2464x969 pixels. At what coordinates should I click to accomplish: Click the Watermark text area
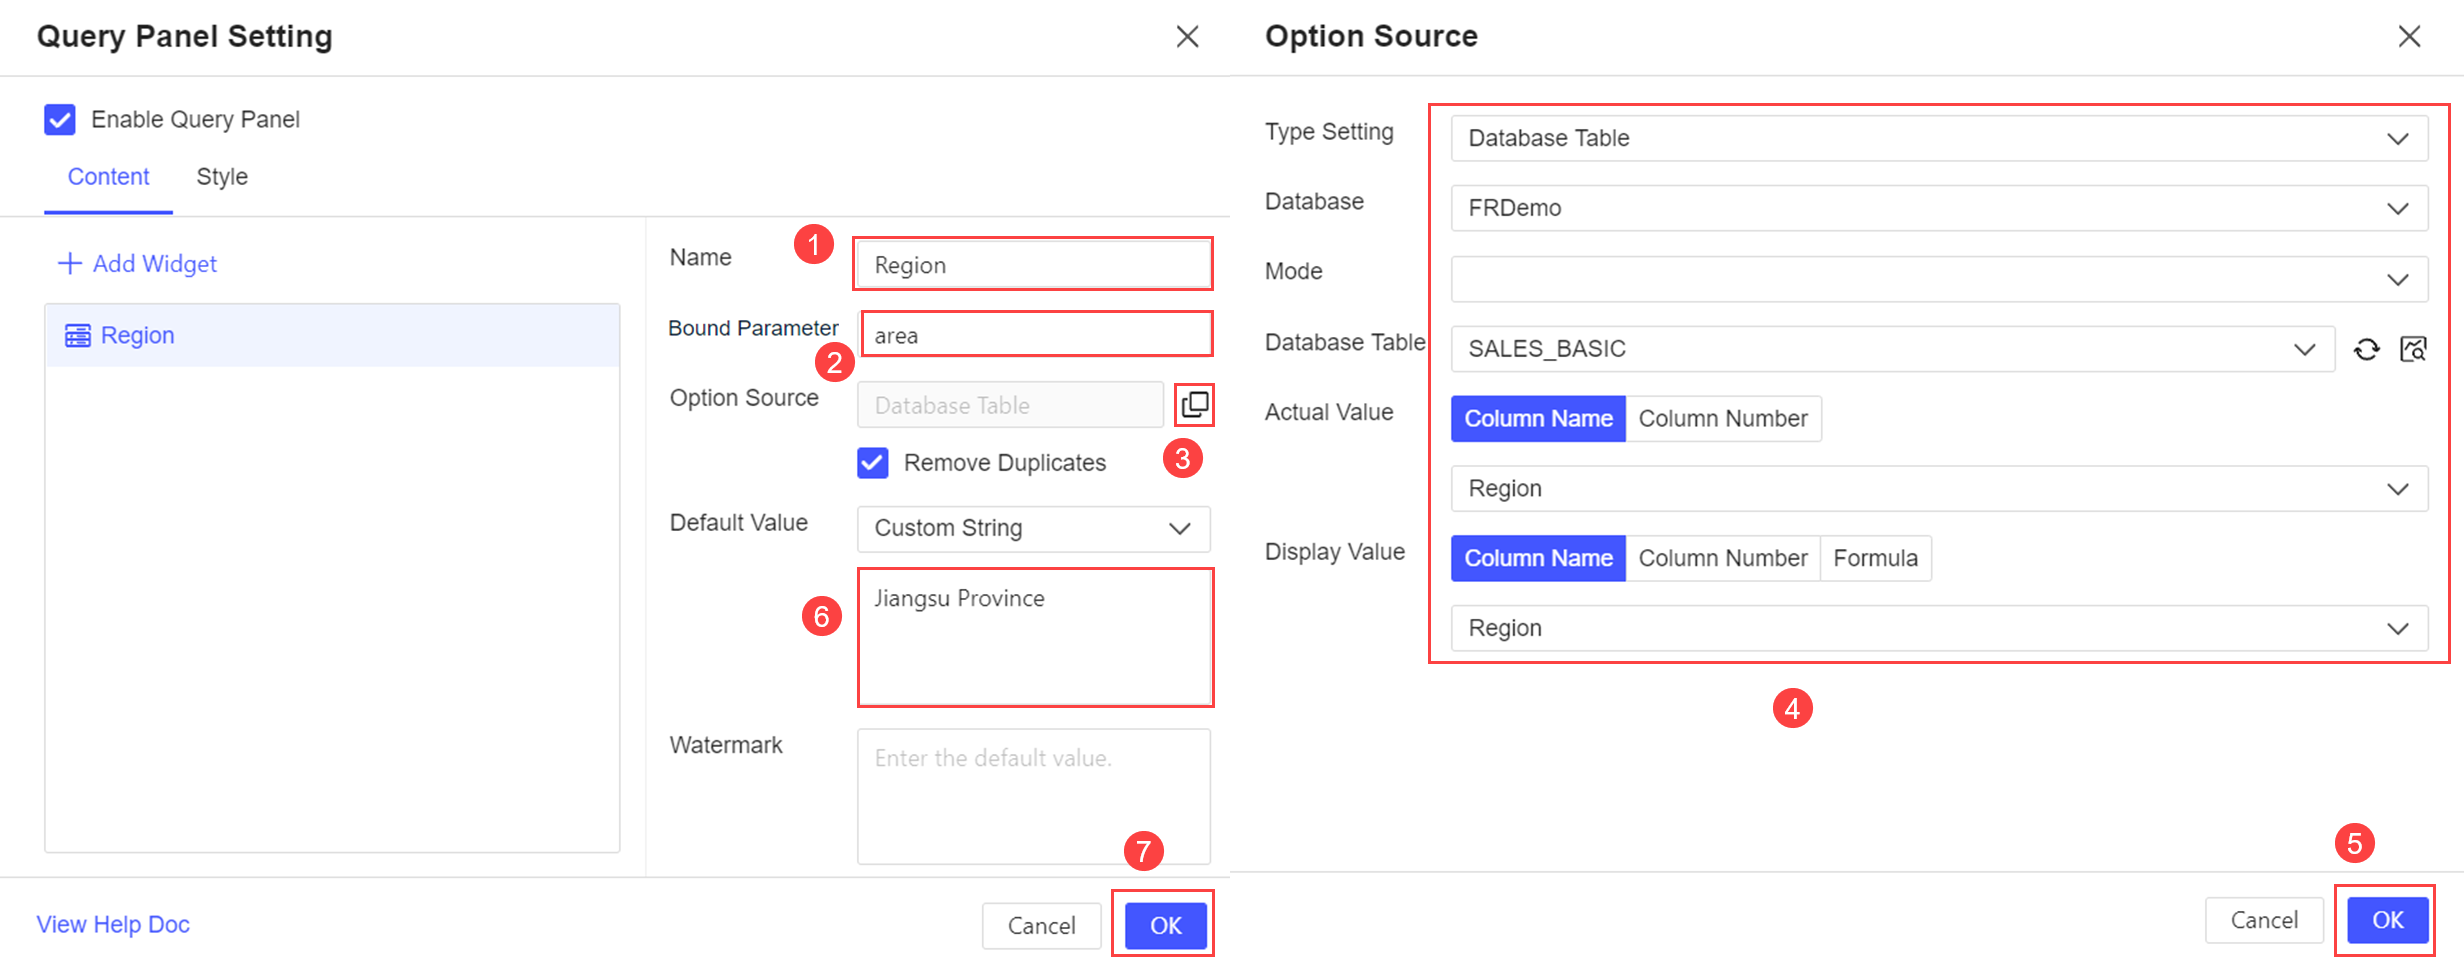click(1034, 797)
